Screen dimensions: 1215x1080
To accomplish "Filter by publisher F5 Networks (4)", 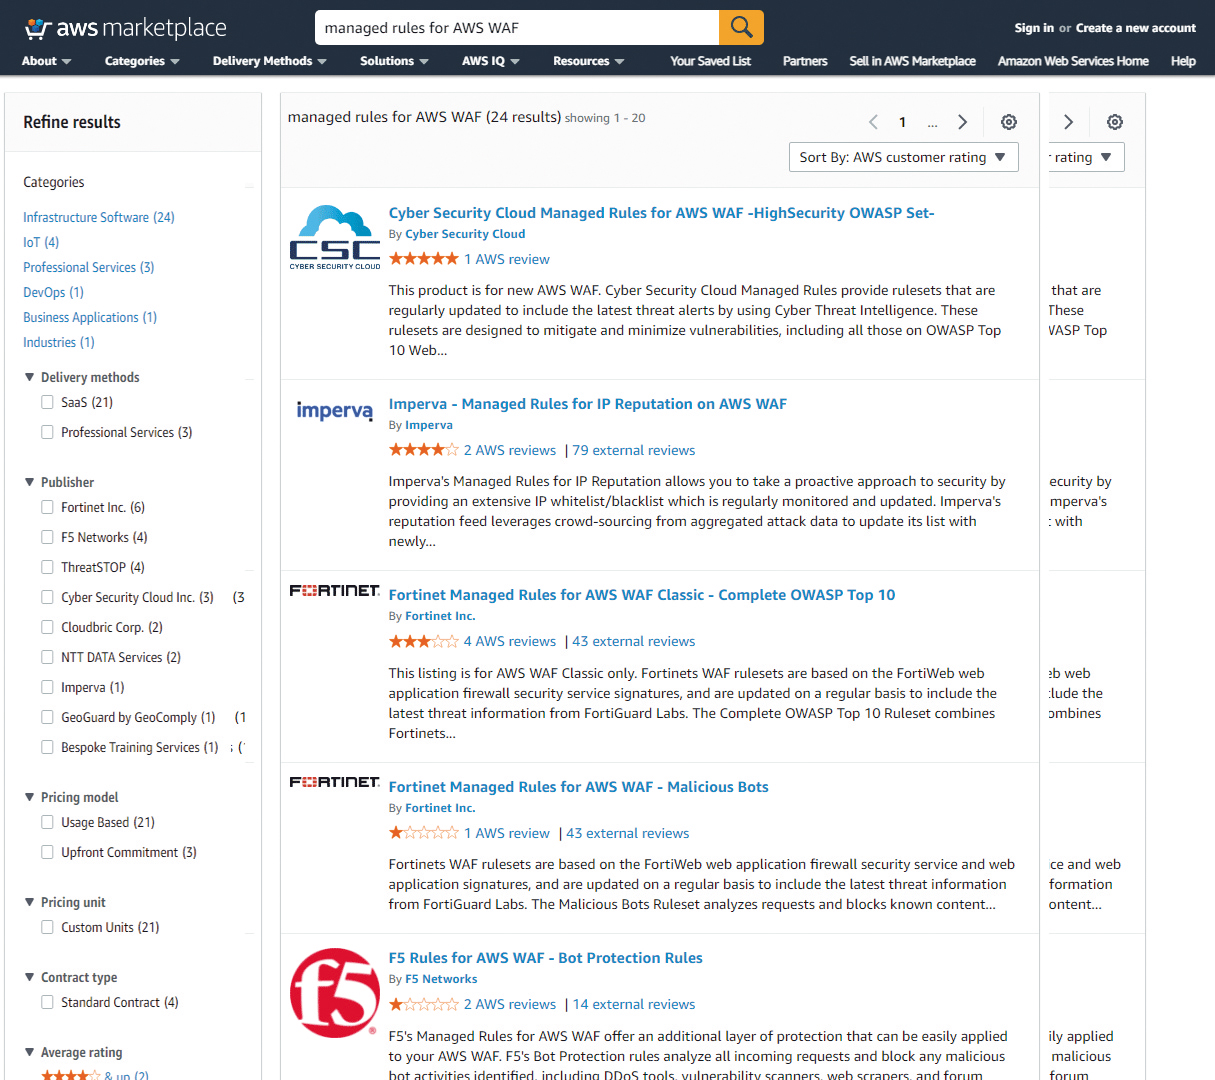I will (x=47, y=537).
